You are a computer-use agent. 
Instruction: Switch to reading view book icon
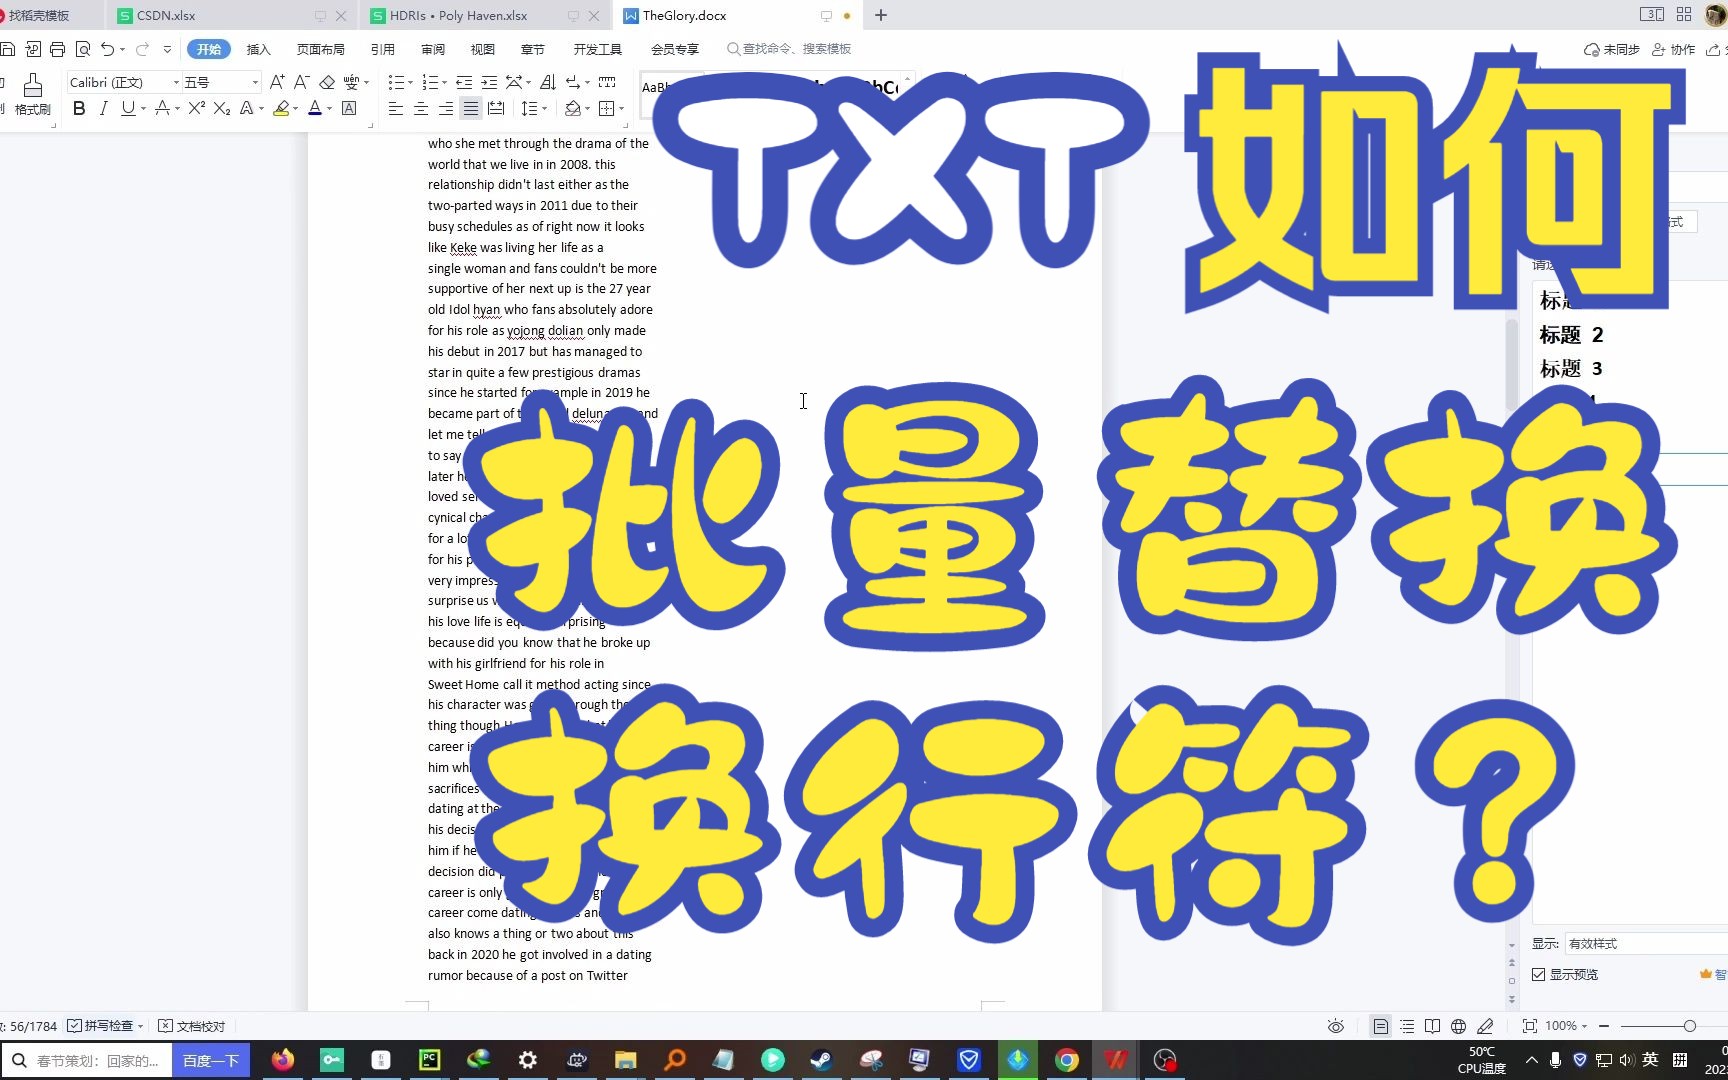pyautogui.click(x=1432, y=1026)
